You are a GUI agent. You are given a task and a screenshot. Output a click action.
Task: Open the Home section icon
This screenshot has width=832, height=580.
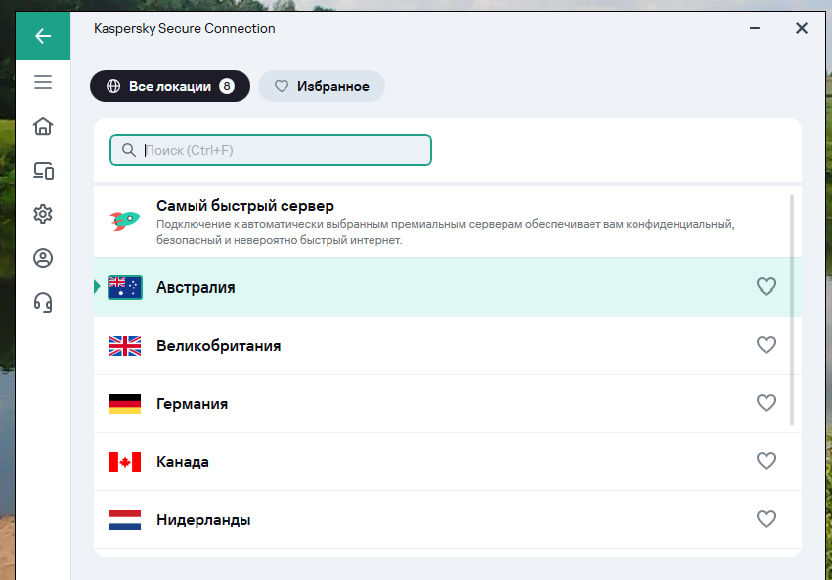(43, 126)
